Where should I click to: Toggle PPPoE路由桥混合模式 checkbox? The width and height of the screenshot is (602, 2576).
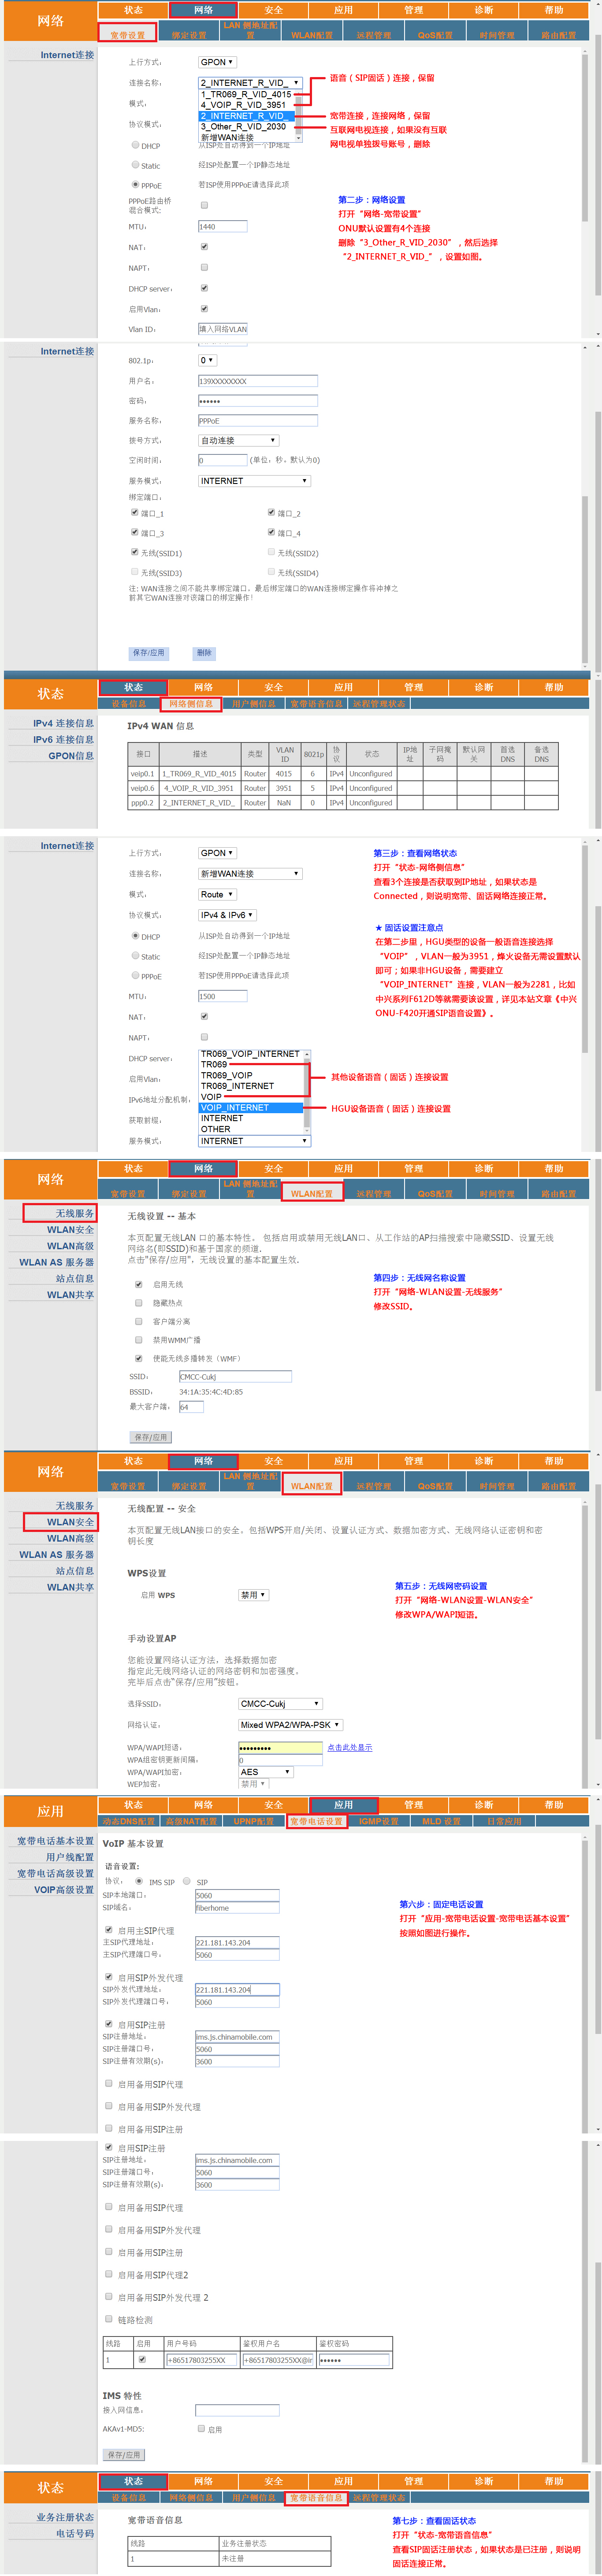pos(204,205)
